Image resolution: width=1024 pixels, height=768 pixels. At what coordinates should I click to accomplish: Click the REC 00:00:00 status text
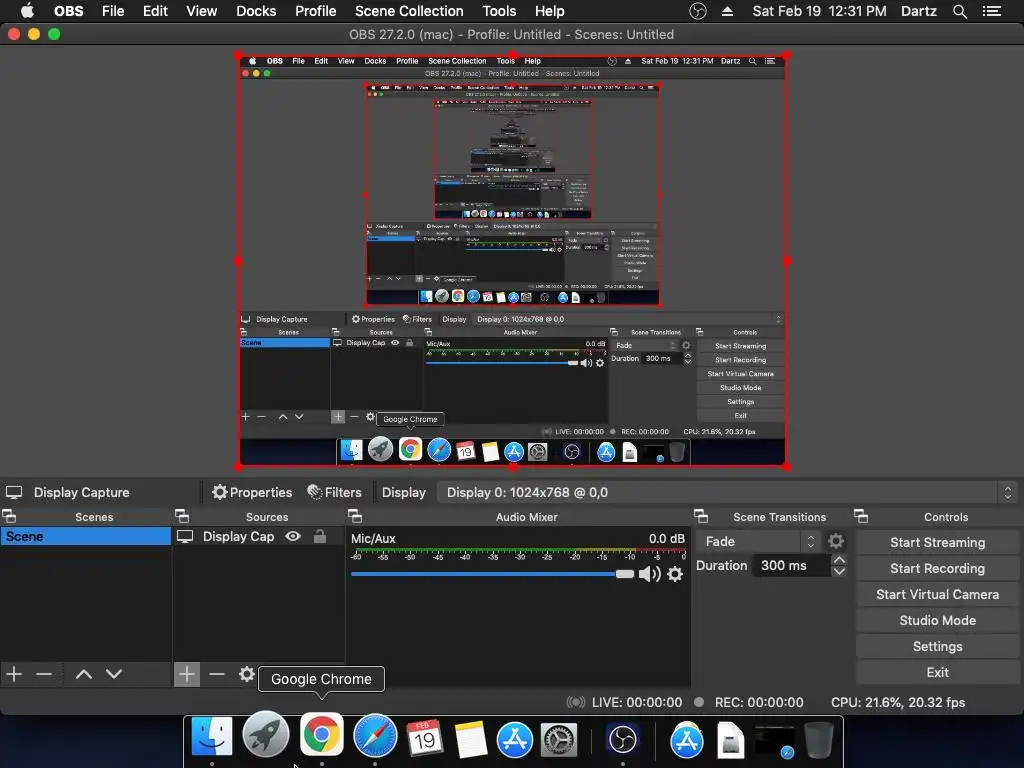coord(759,702)
